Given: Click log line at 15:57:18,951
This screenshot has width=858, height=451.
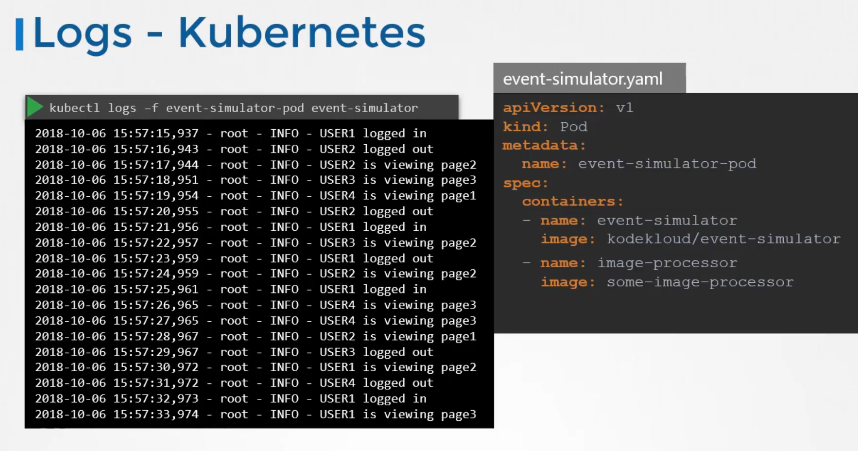Looking at the screenshot, I should click(x=256, y=180).
